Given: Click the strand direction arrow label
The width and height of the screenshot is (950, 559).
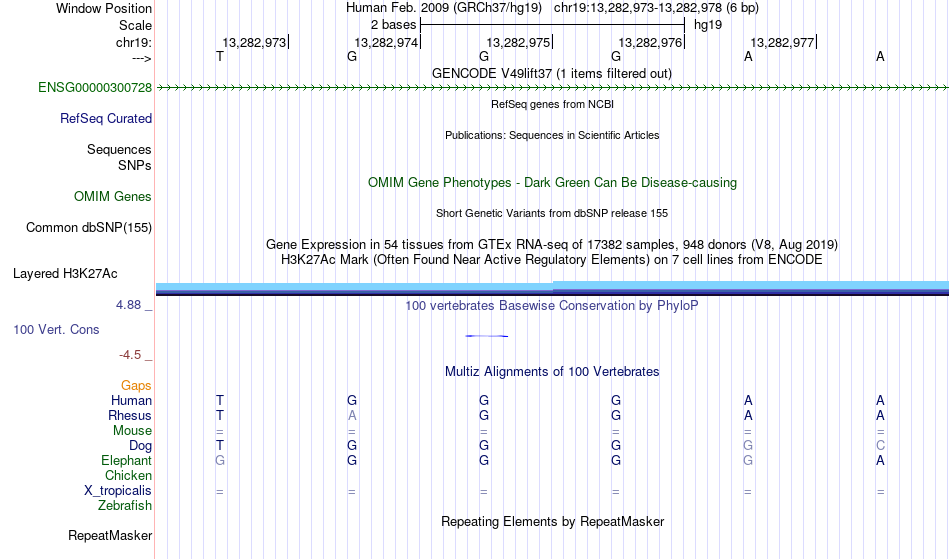Looking at the screenshot, I should point(142,59).
